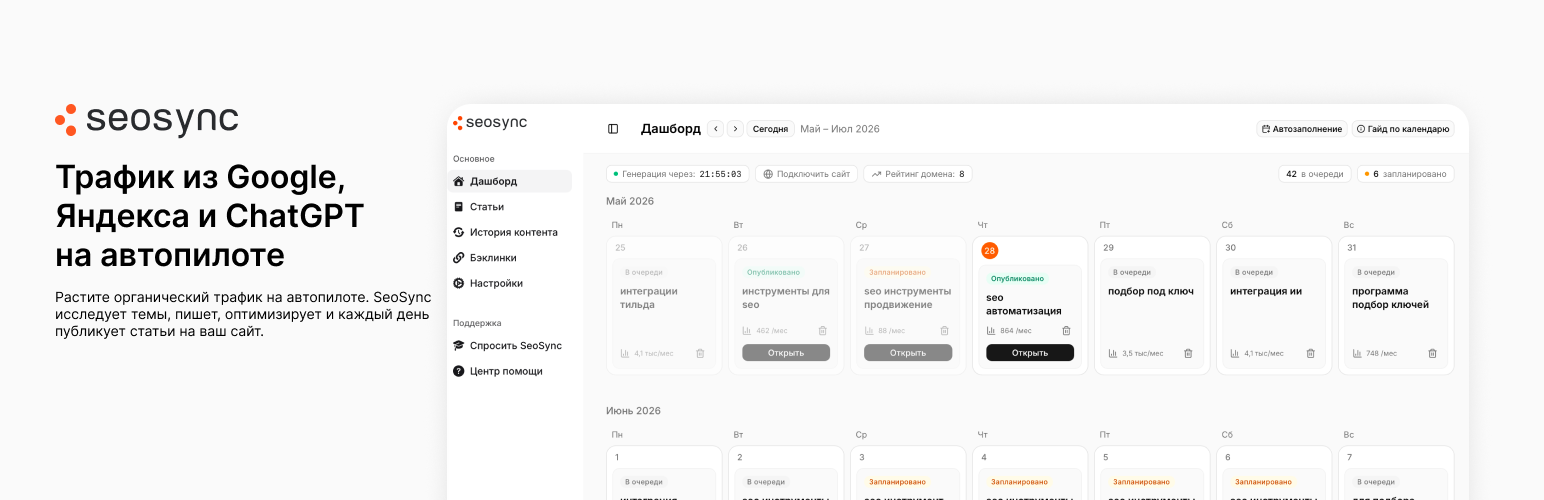Click the '3,5 тыс/мес' volume value
This screenshot has height=500, width=1544.
tap(1143, 353)
